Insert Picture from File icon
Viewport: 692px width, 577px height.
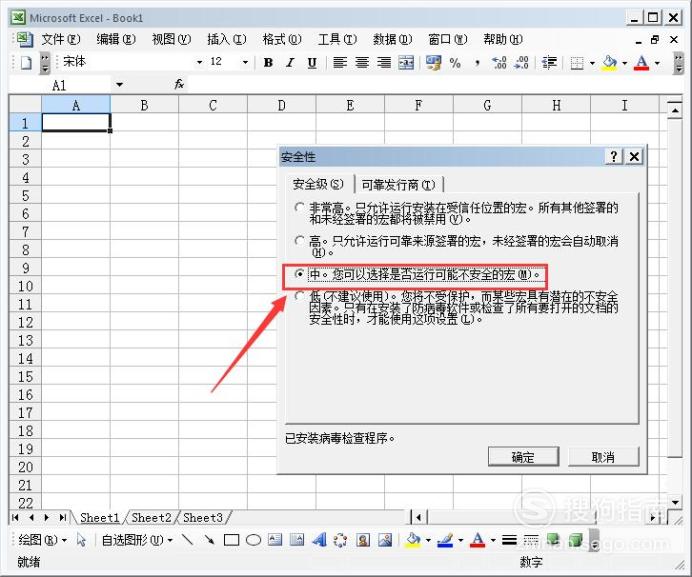click(385, 539)
